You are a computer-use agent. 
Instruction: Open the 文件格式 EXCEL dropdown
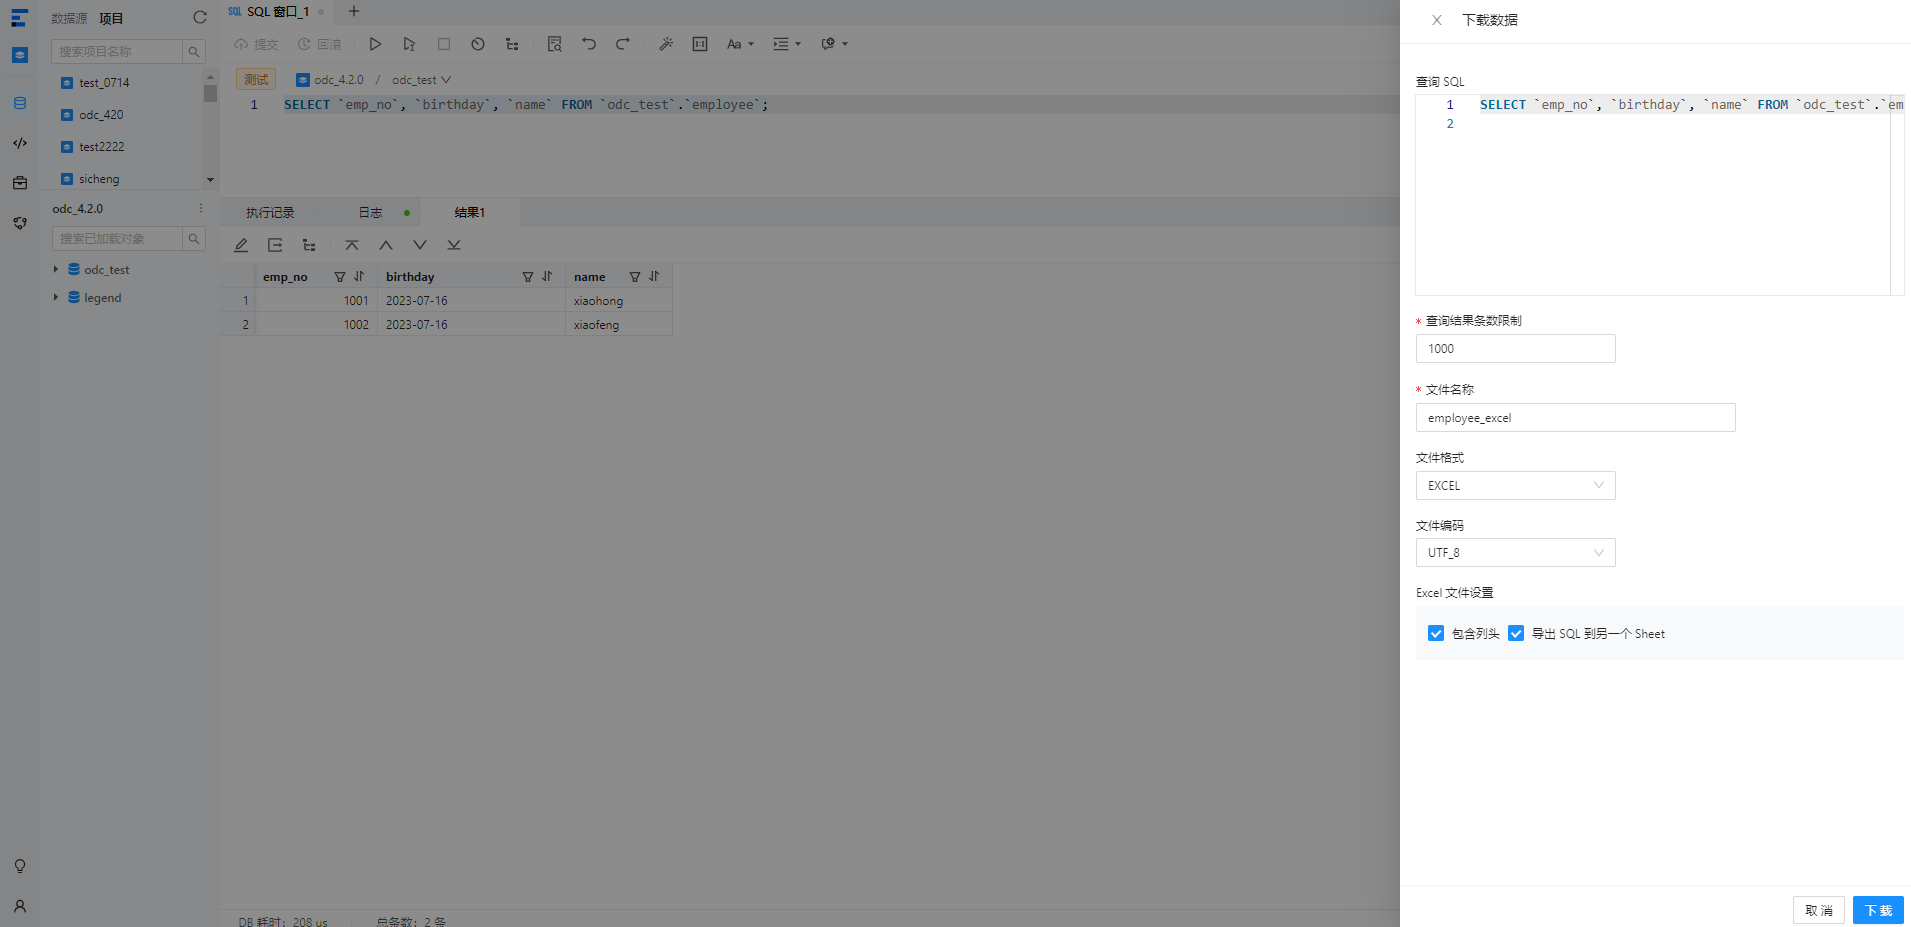click(x=1515, y=485)
